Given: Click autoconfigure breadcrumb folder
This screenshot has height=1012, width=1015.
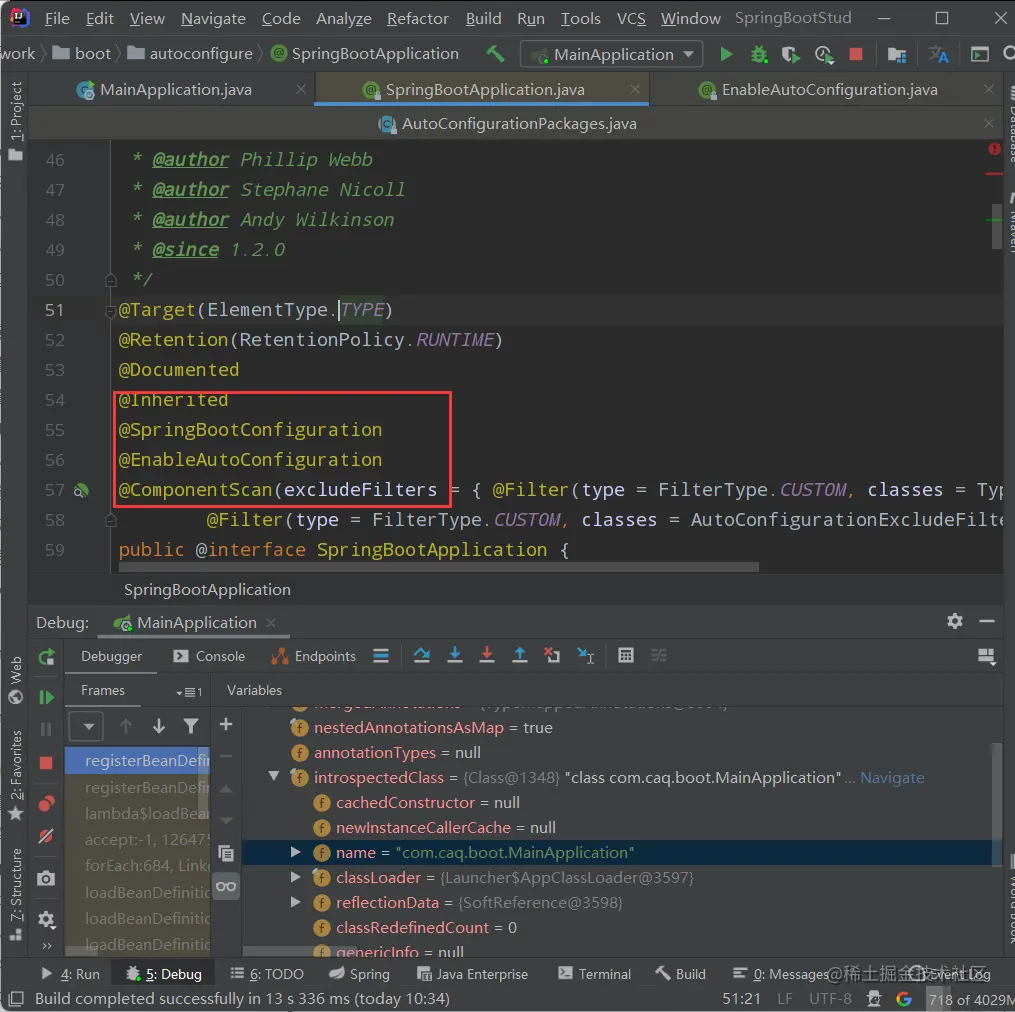Looking at the screenshot, I should tap(190, 54).
